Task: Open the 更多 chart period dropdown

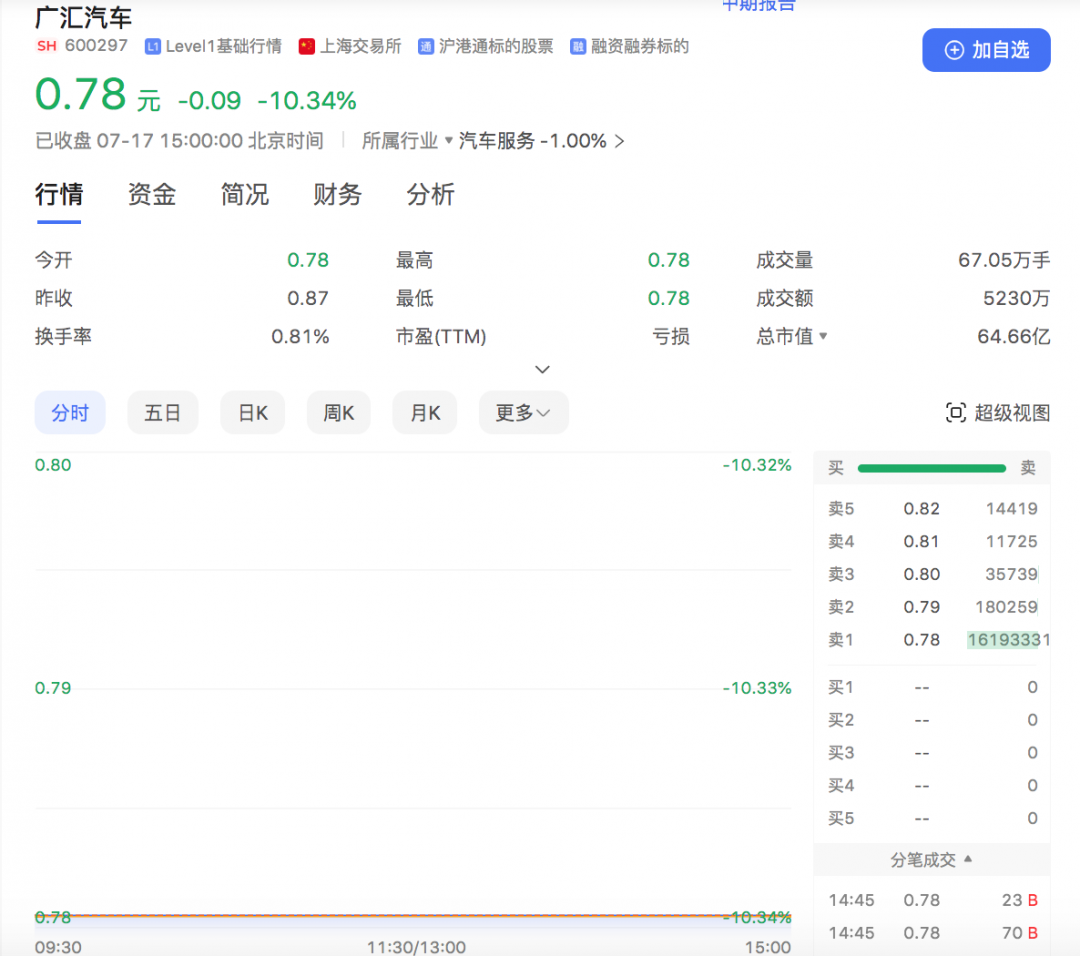Action: (x=523, y=413)
